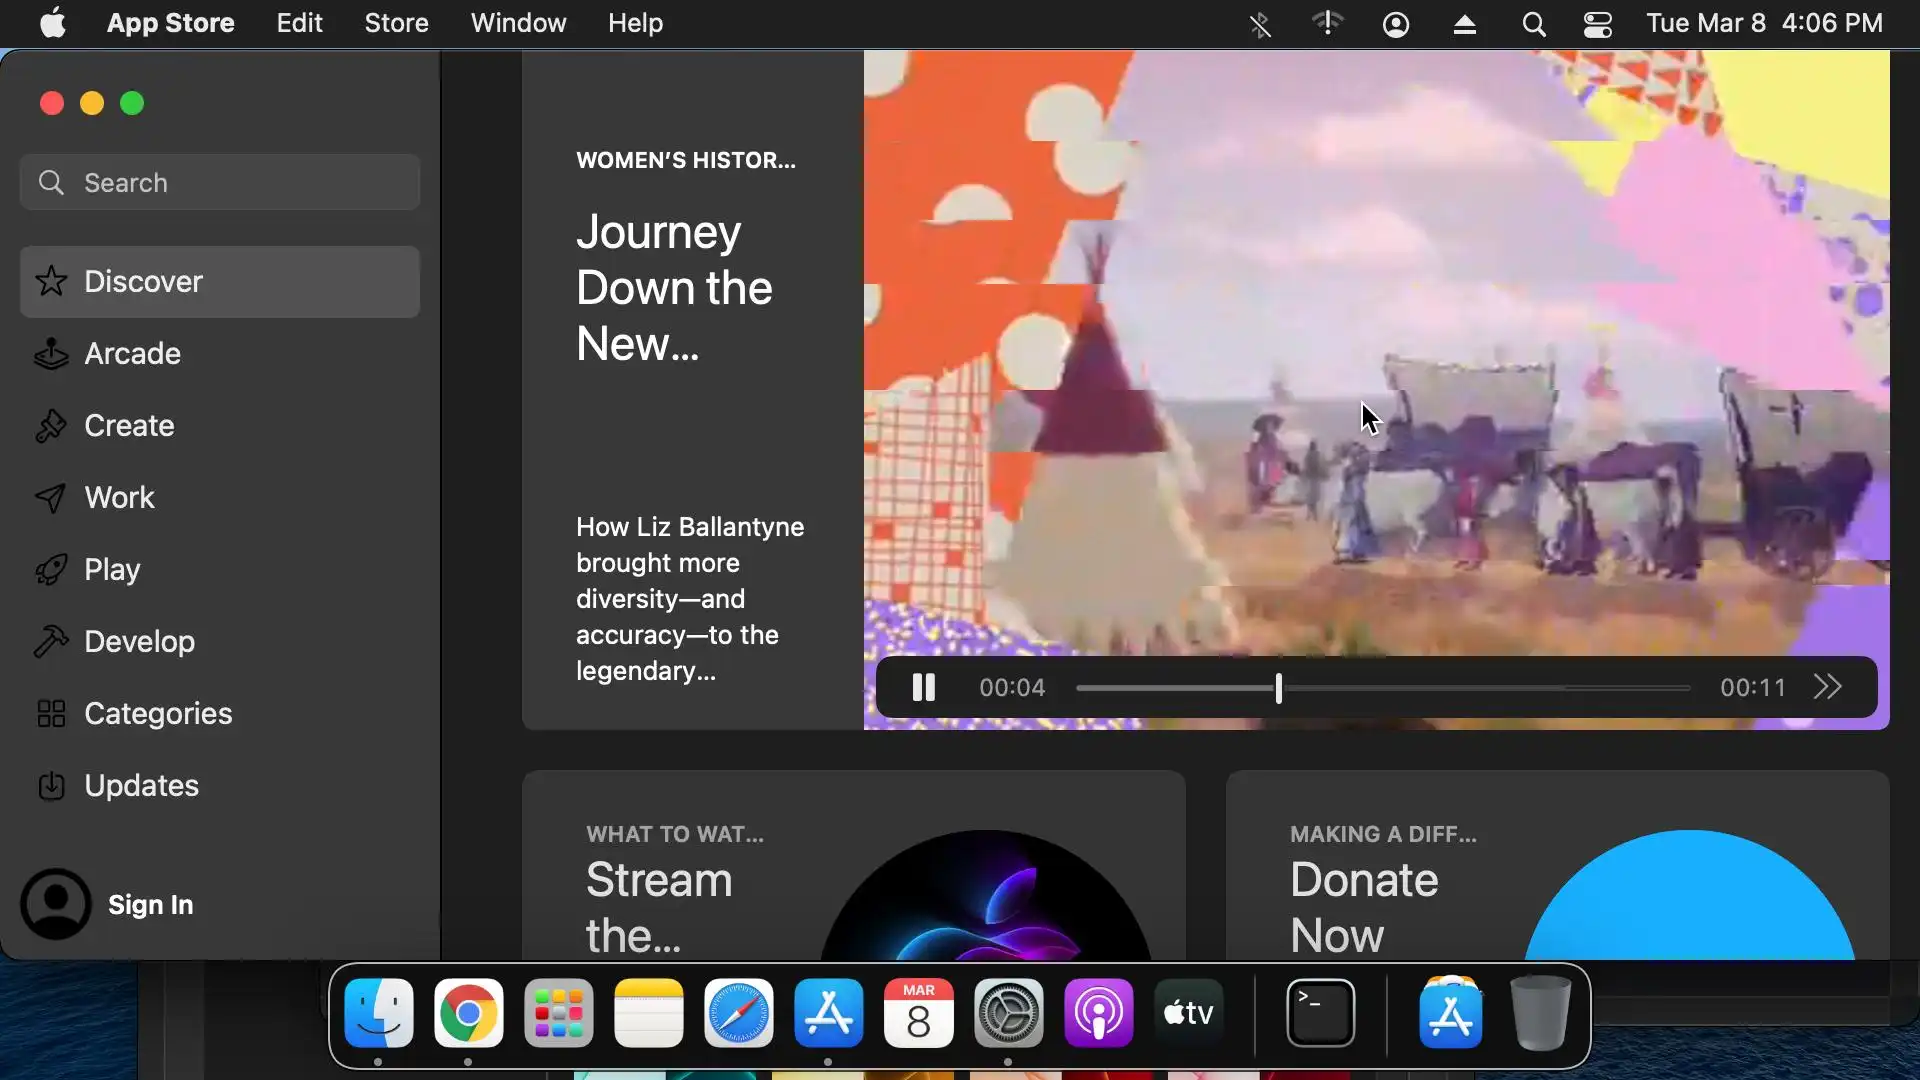The width and height of the screenshot is (1920, 1080).
Task: Click the Play rocket icon
Action: (51, 570)
